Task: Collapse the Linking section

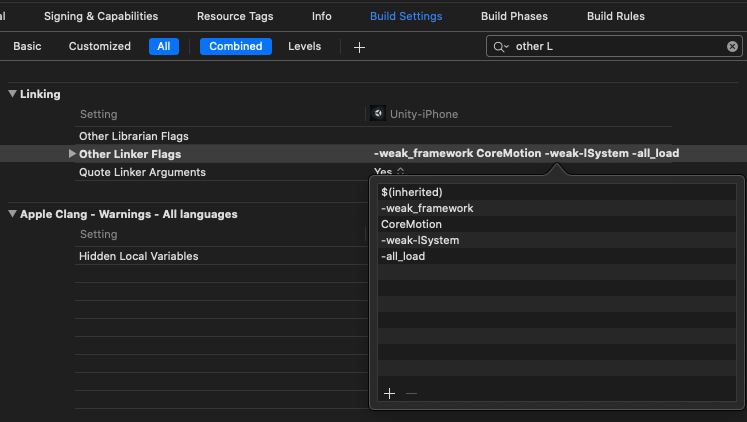Action: click(12, 94)
